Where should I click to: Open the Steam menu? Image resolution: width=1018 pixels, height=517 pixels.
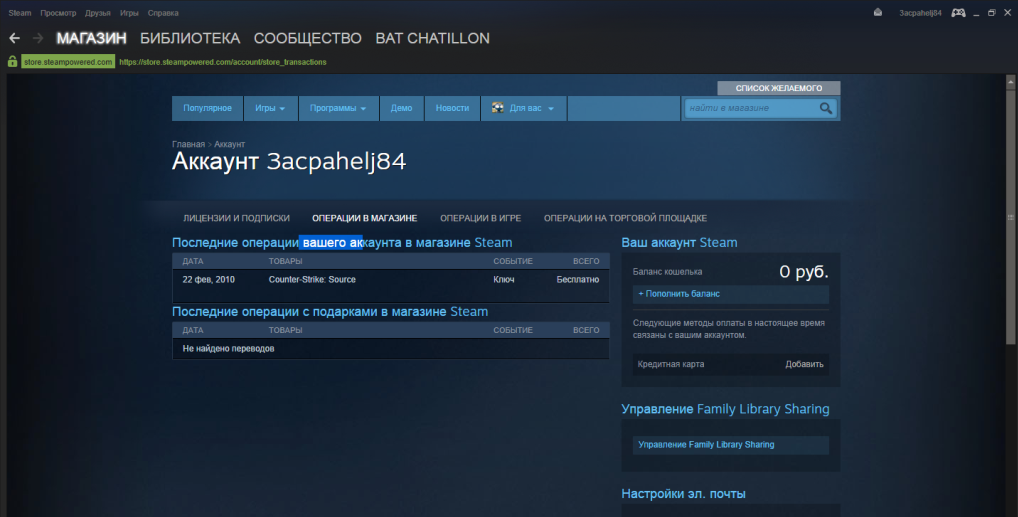click(x=19, y=13)
